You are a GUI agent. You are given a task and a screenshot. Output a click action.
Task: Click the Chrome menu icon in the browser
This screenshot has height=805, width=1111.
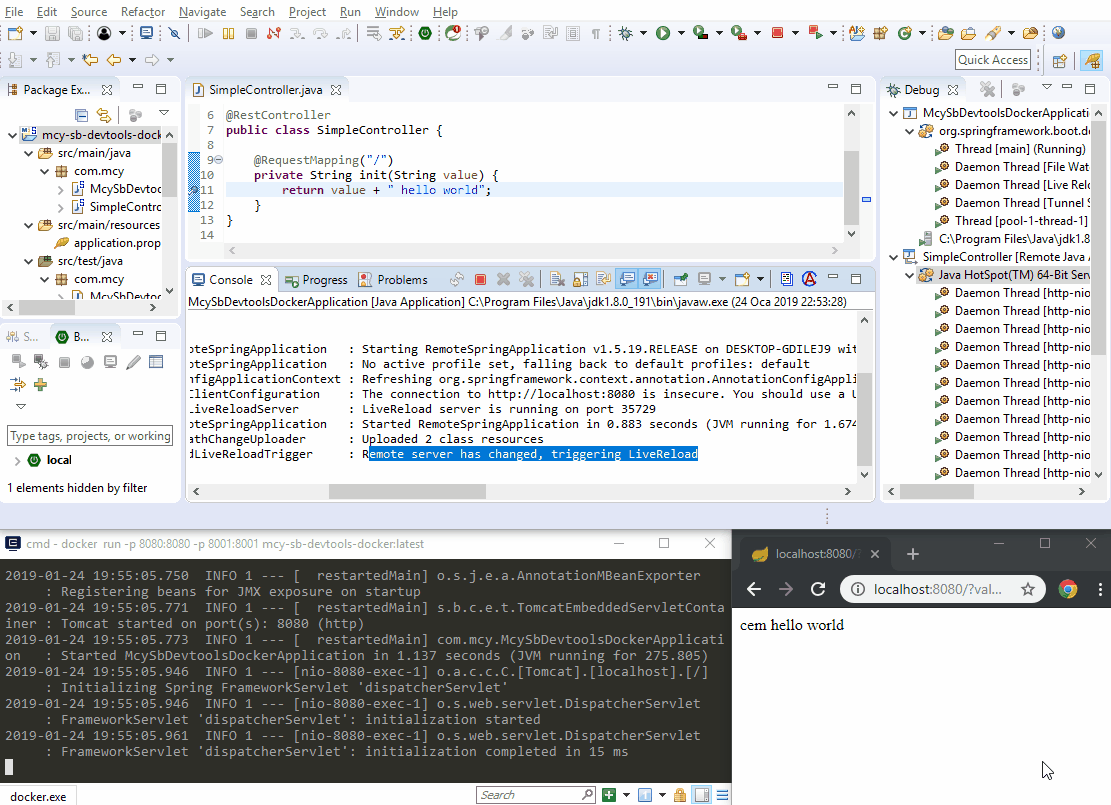pos(1097,589)
